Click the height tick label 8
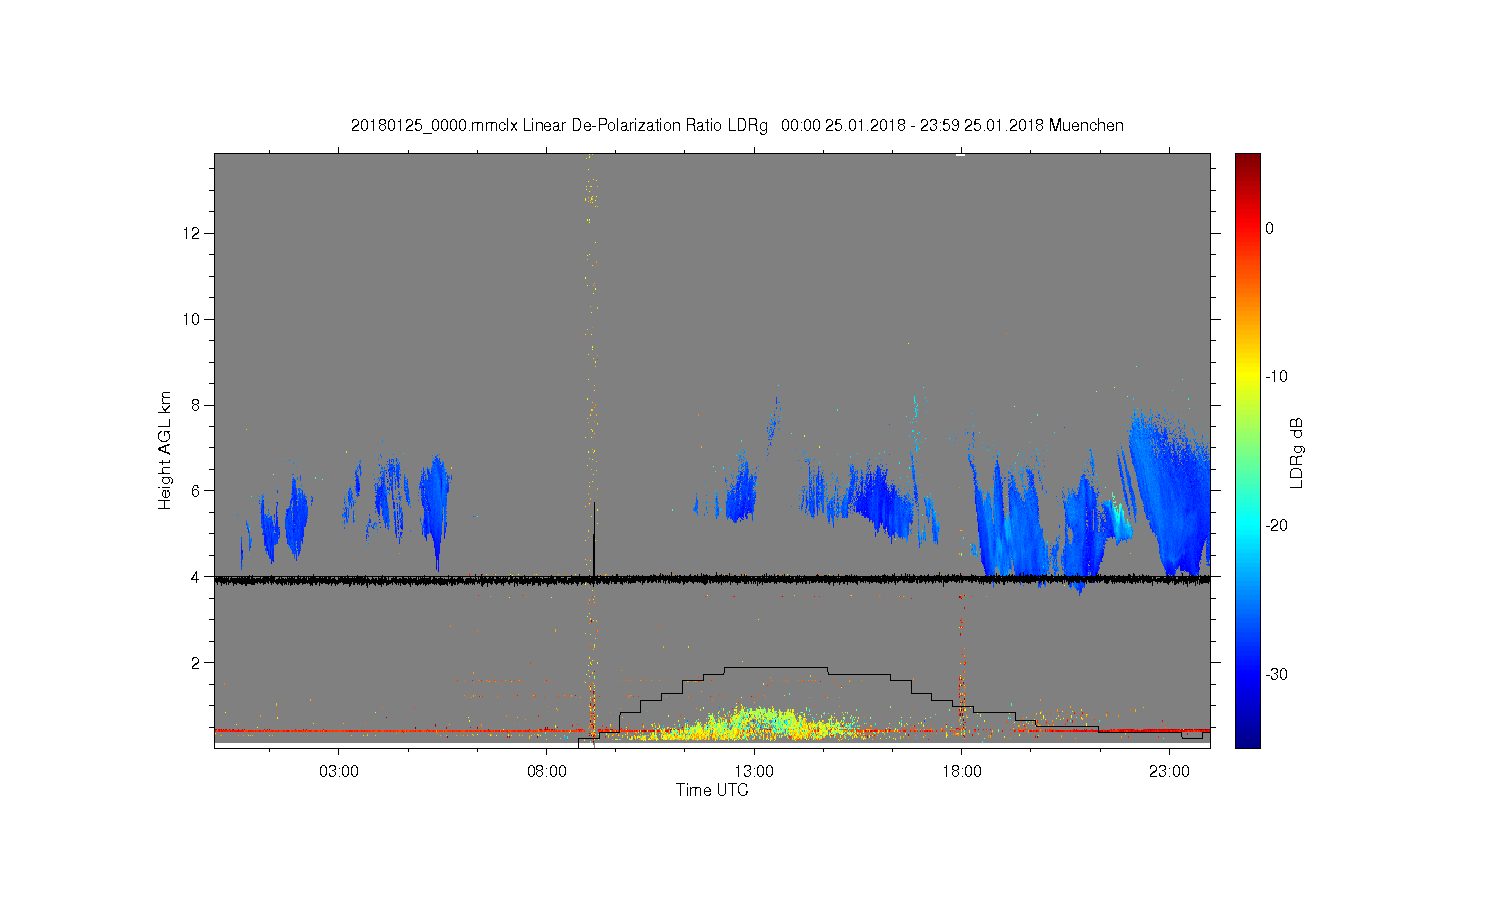1500x900 pixels. point(196,405)
